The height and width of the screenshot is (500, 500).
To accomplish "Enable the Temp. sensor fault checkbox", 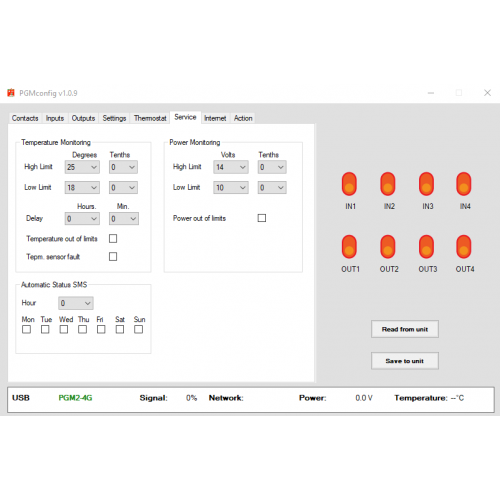I will click(113, 256).
